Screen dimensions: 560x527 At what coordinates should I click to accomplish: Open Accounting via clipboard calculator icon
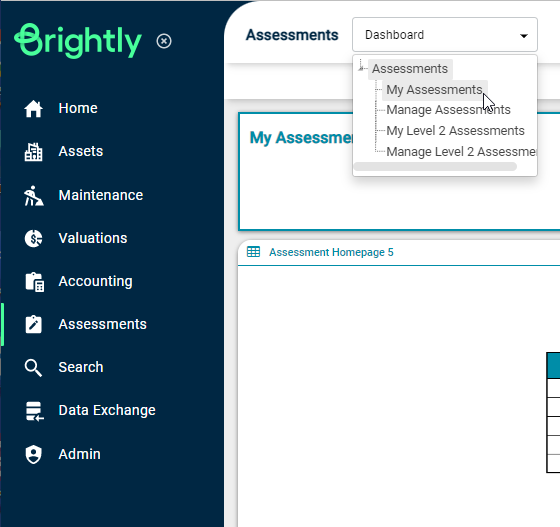click(x=35, y=282)
